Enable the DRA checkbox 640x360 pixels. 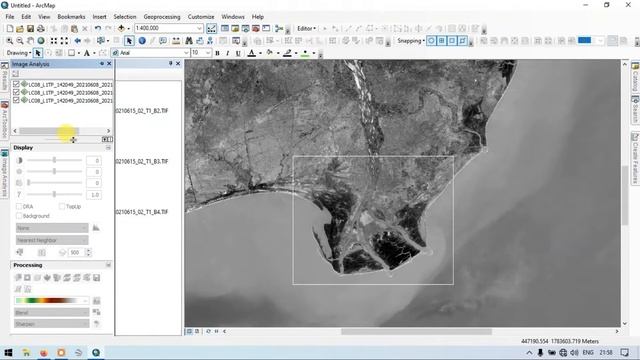[19, 207]
